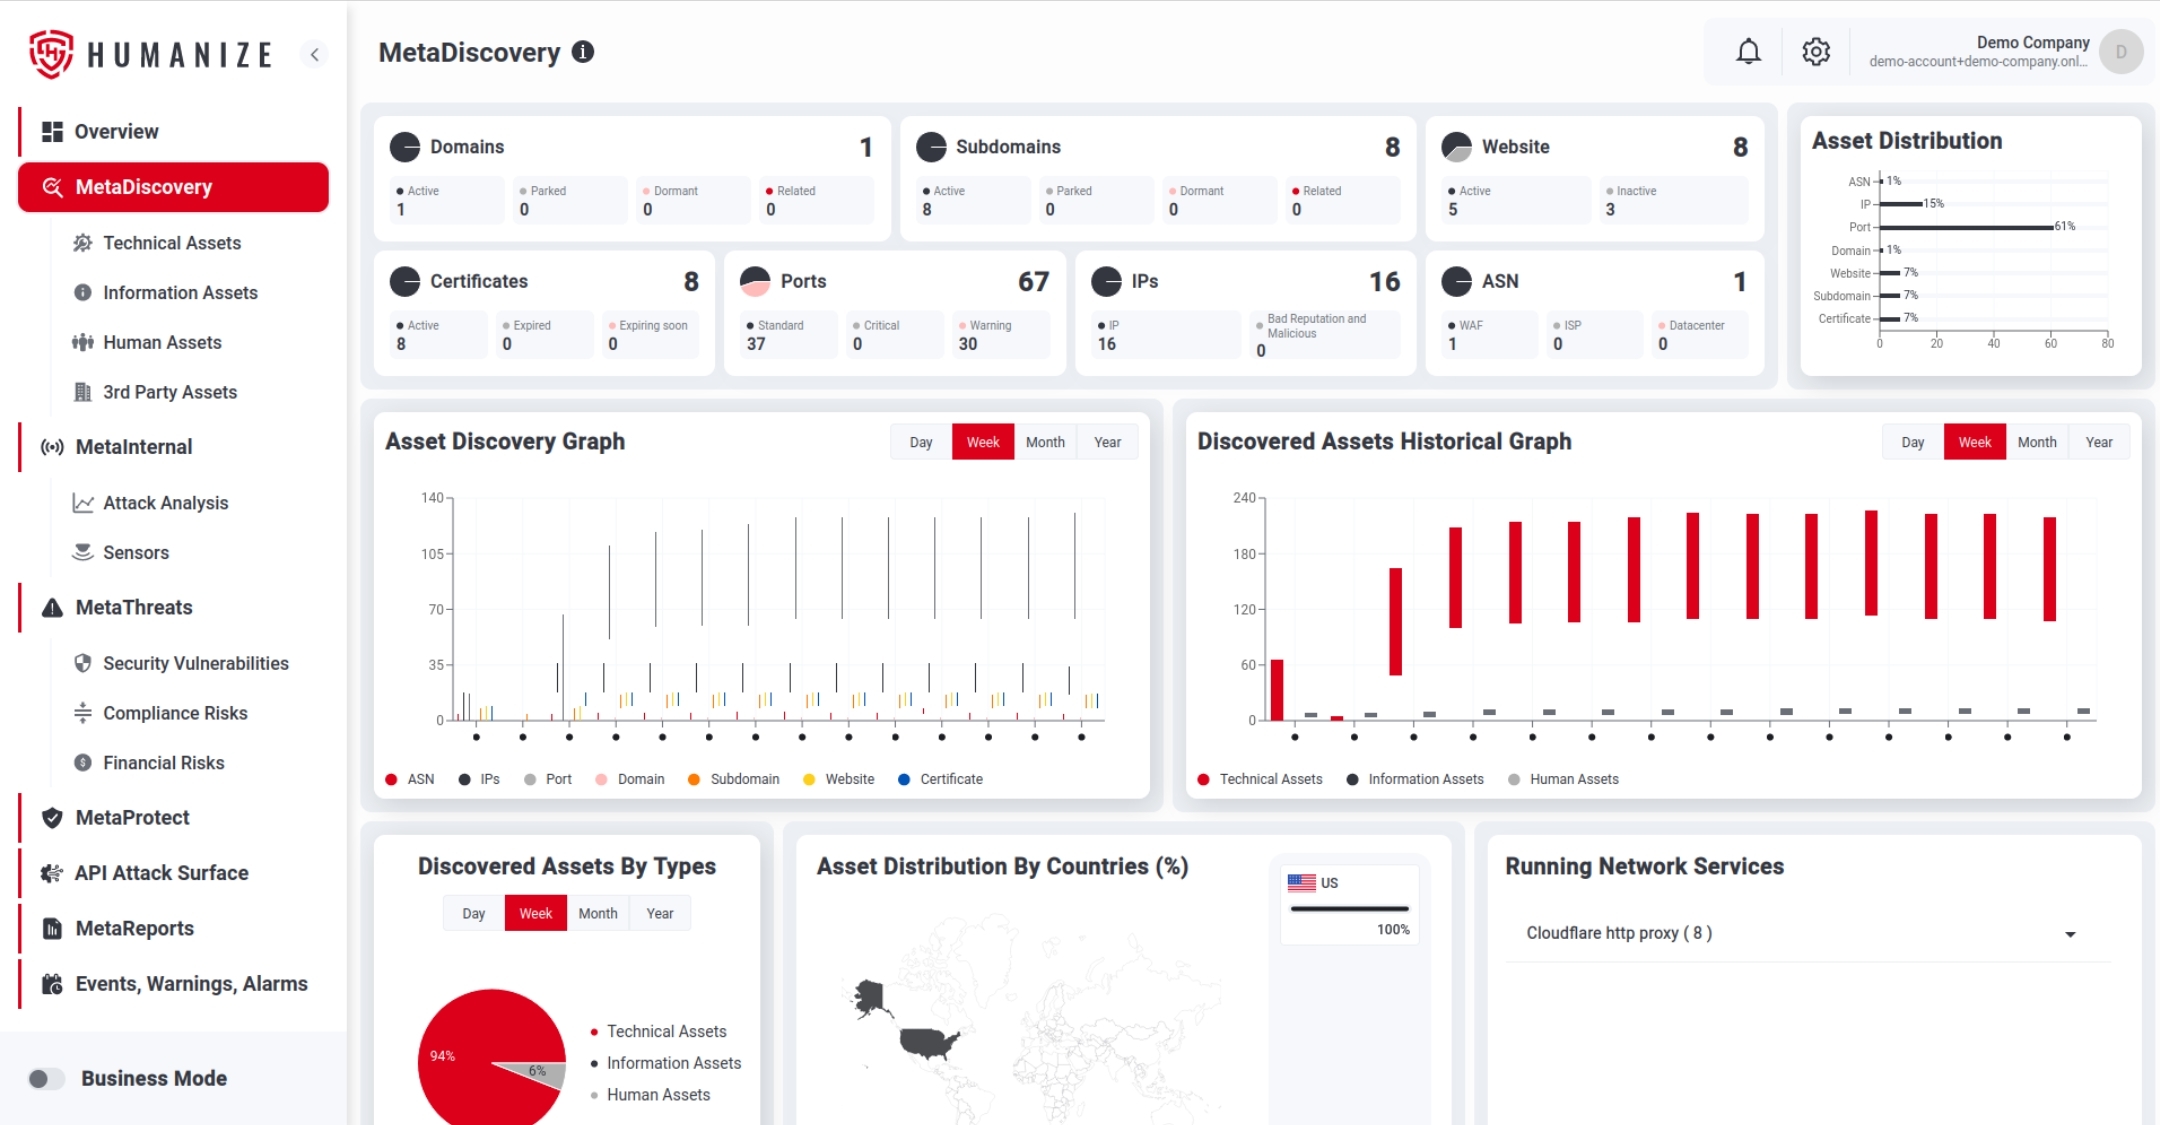
Task: Click the 3rd Party Assets building icon
Action: pyautogui.click(x=83, y=392)
